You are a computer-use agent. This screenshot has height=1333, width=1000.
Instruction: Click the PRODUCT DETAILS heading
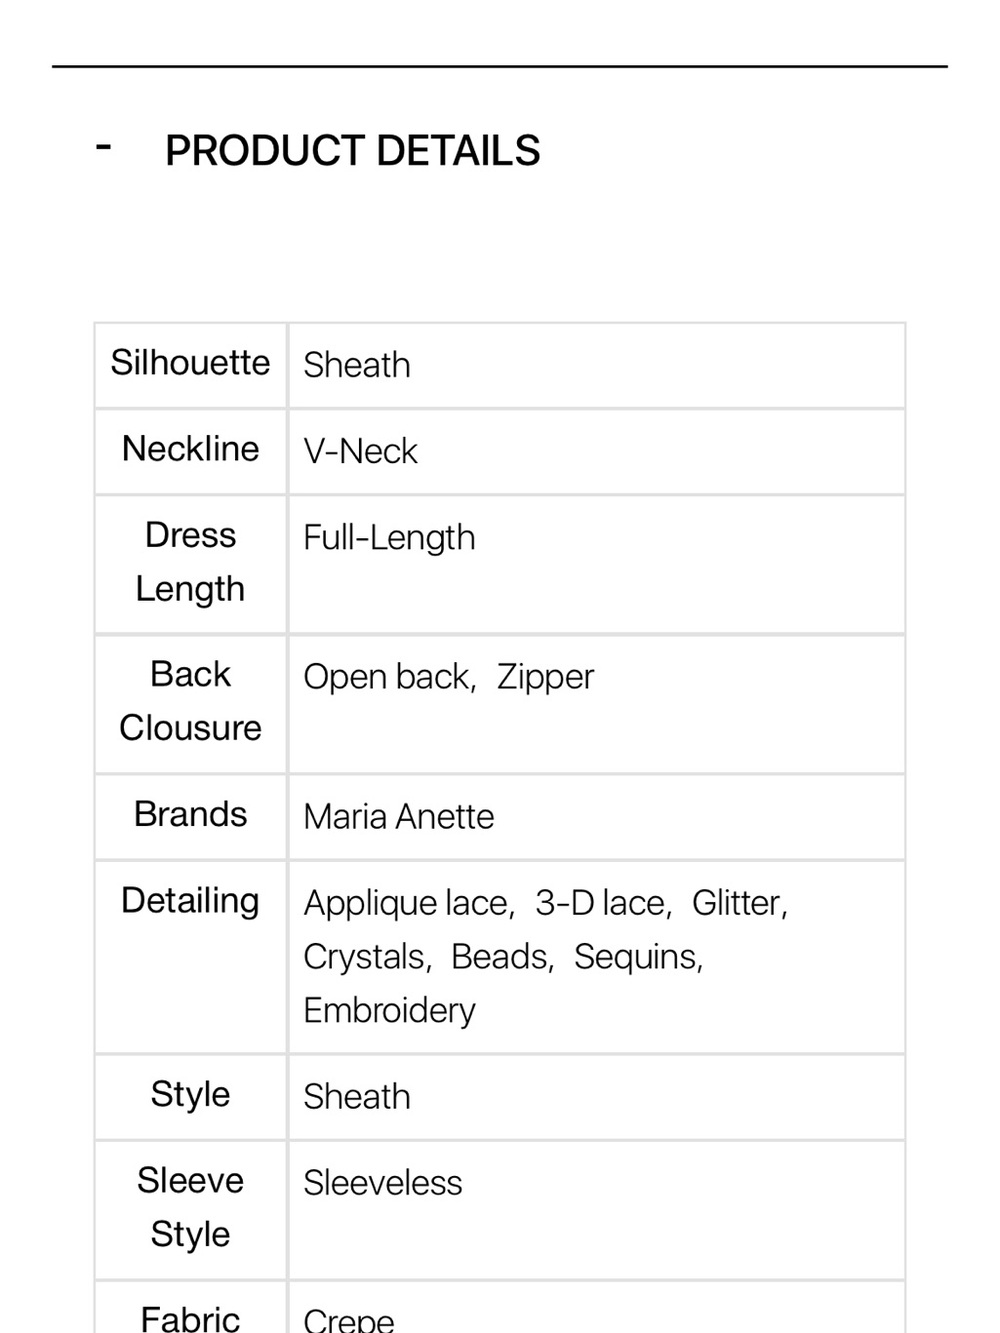tap(352, 151)
